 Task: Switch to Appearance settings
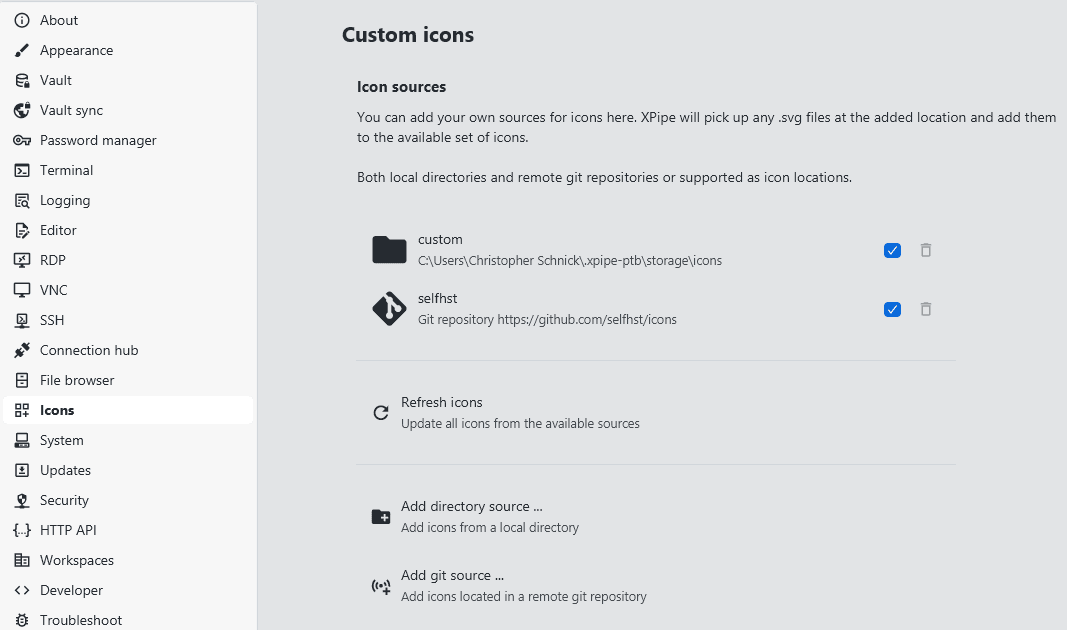(x=76, y=50)
